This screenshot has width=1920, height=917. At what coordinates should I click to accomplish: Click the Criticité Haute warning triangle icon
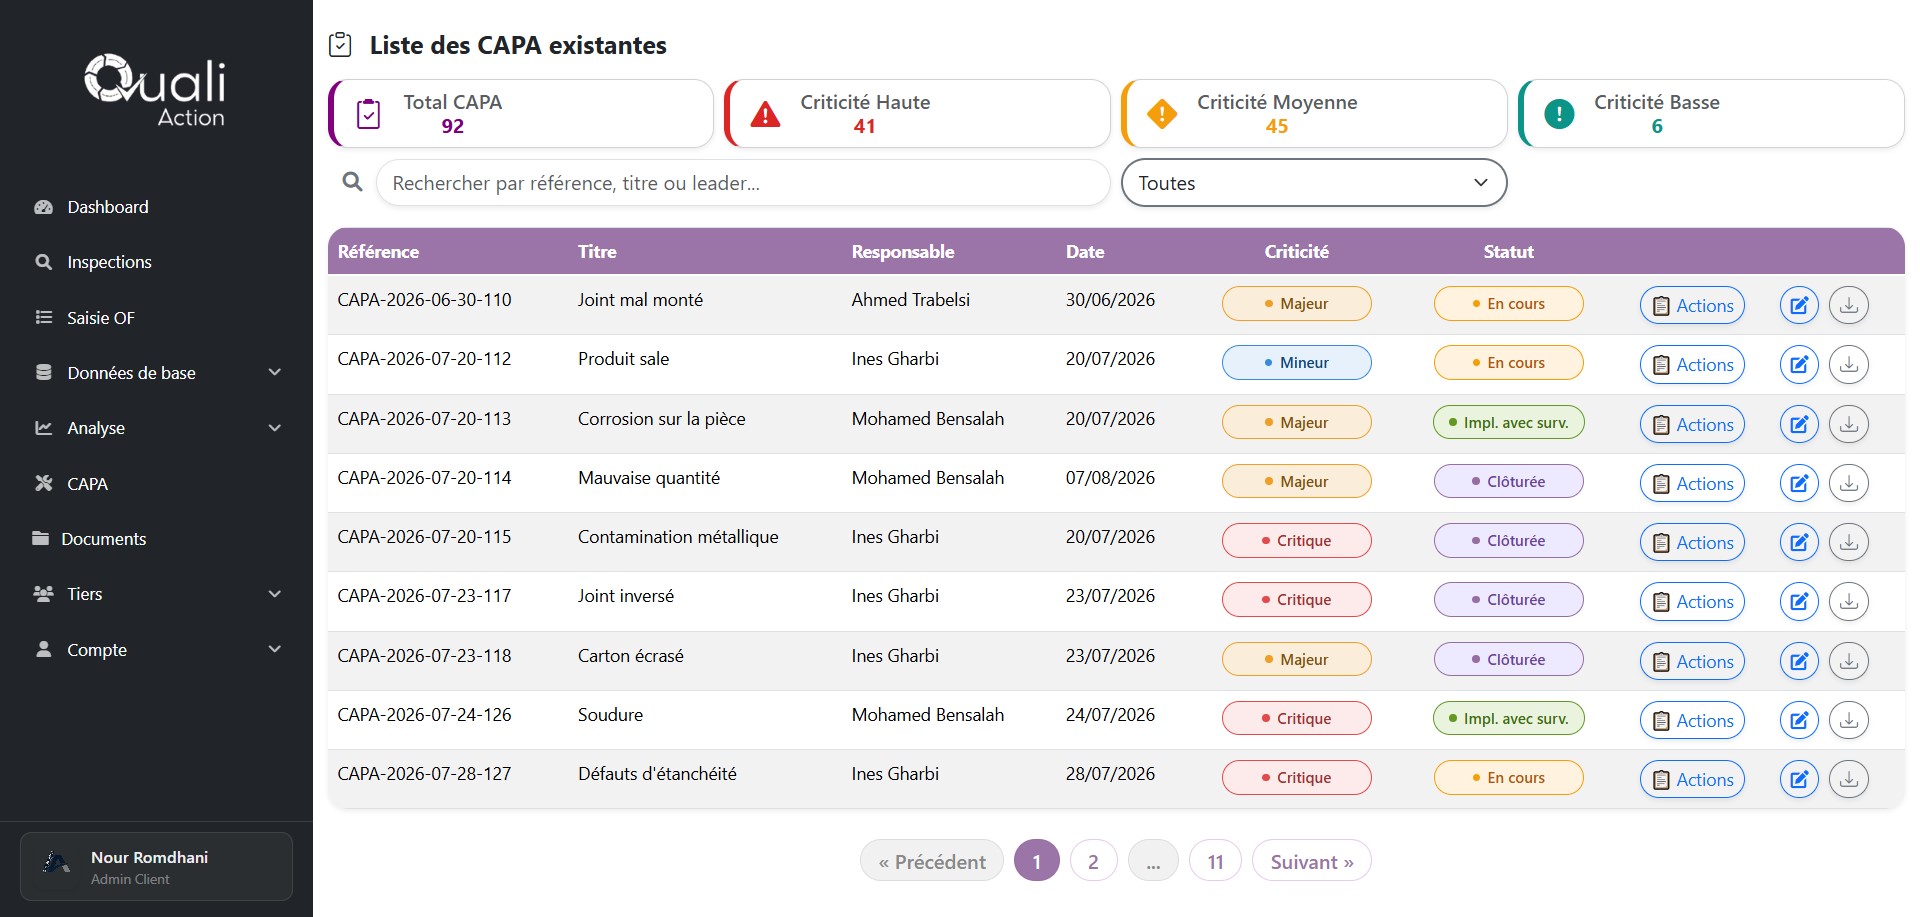765,114
